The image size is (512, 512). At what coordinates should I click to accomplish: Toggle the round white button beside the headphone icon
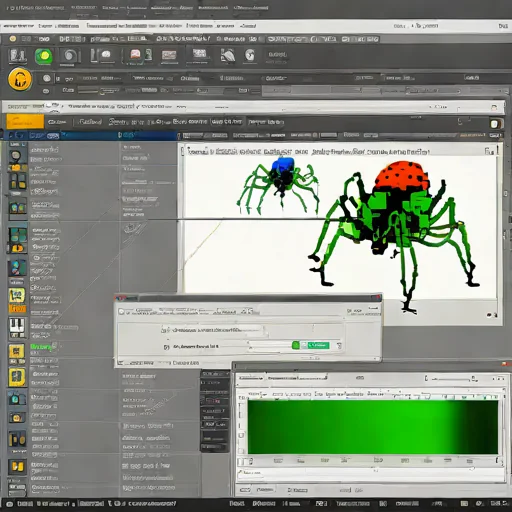(47, 78)
